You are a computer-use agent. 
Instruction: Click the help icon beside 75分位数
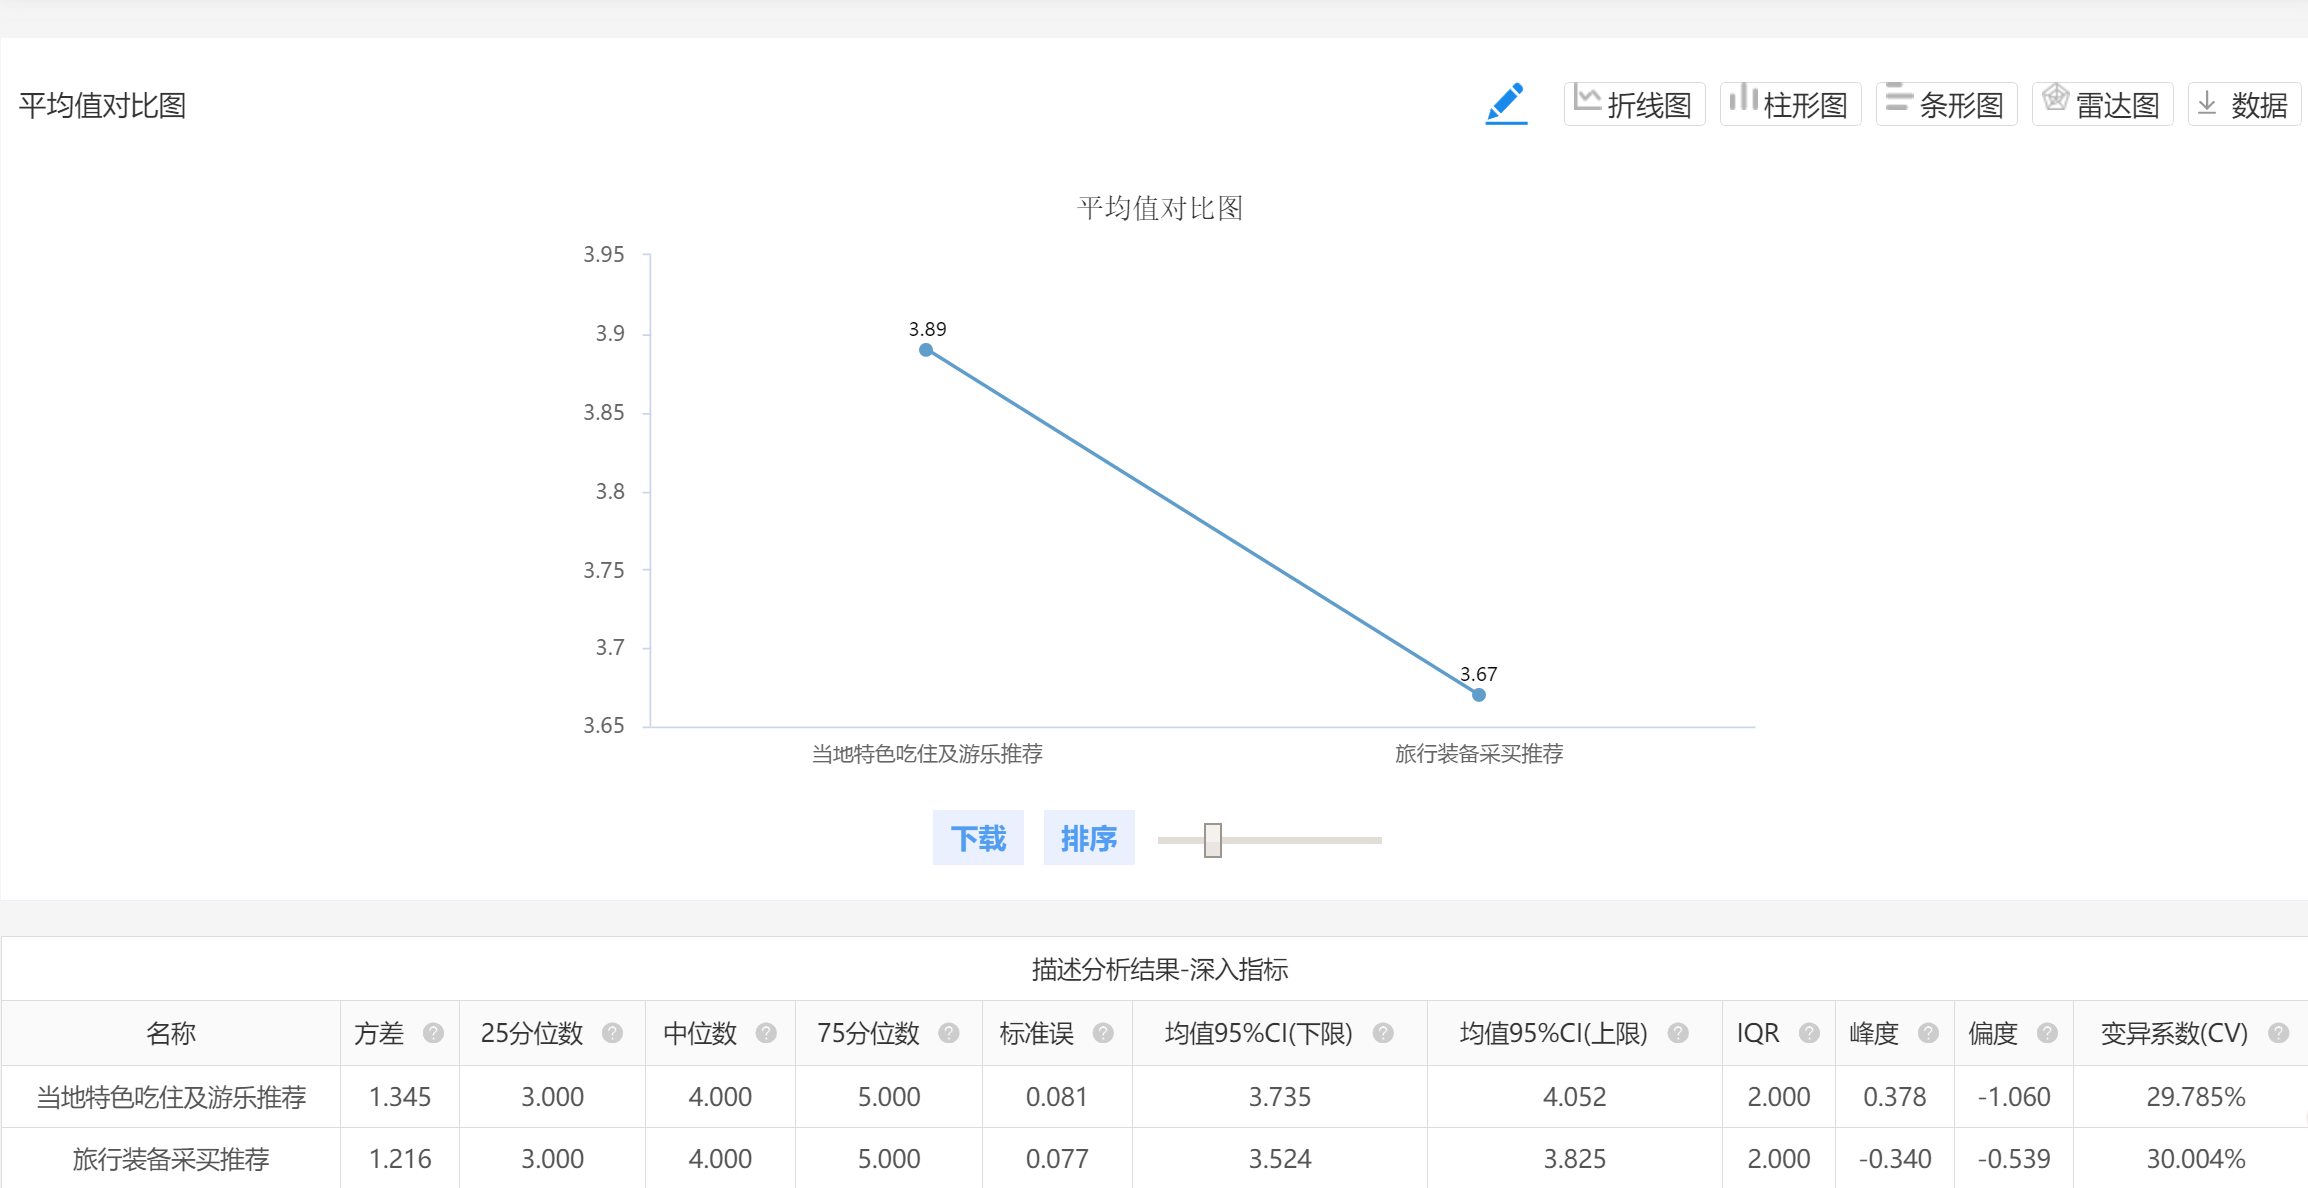pos(949,1033)
